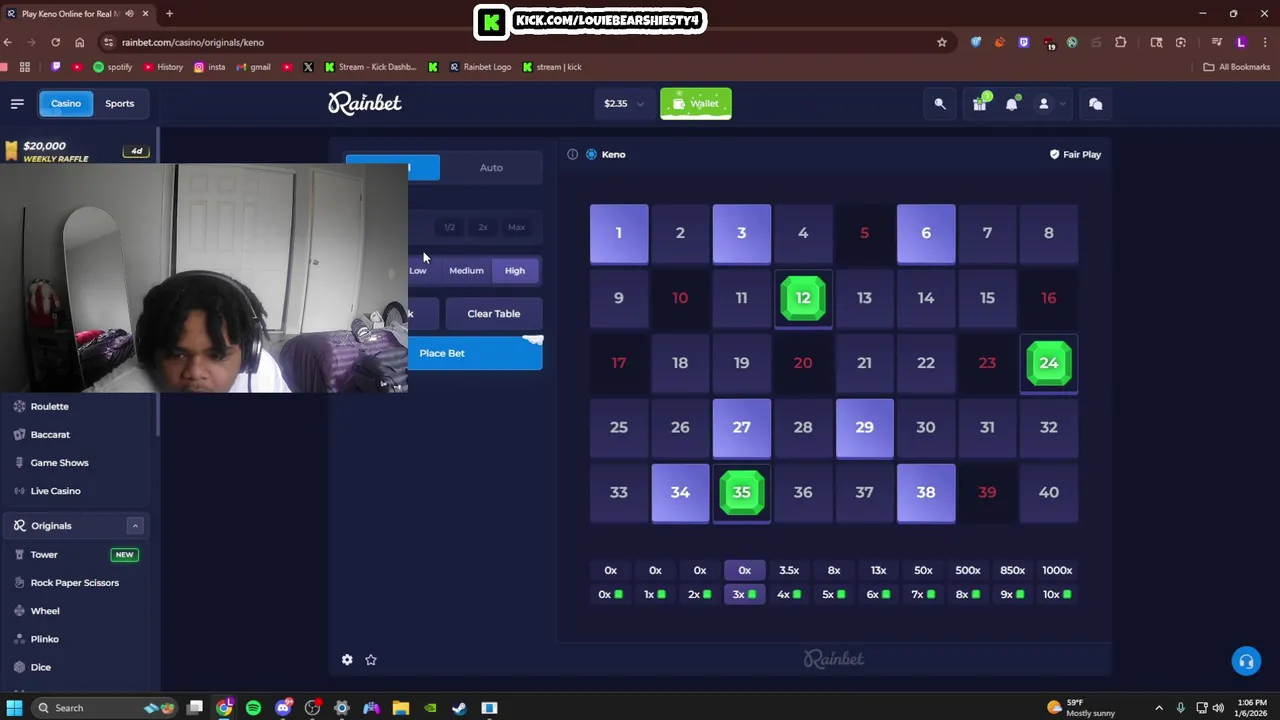
Task: Click the Clear Table button
Action: coord(494,314)
